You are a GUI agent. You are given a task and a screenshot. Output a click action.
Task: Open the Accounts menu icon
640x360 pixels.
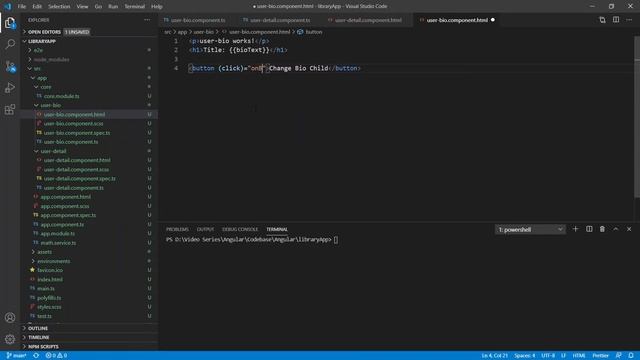10,318
